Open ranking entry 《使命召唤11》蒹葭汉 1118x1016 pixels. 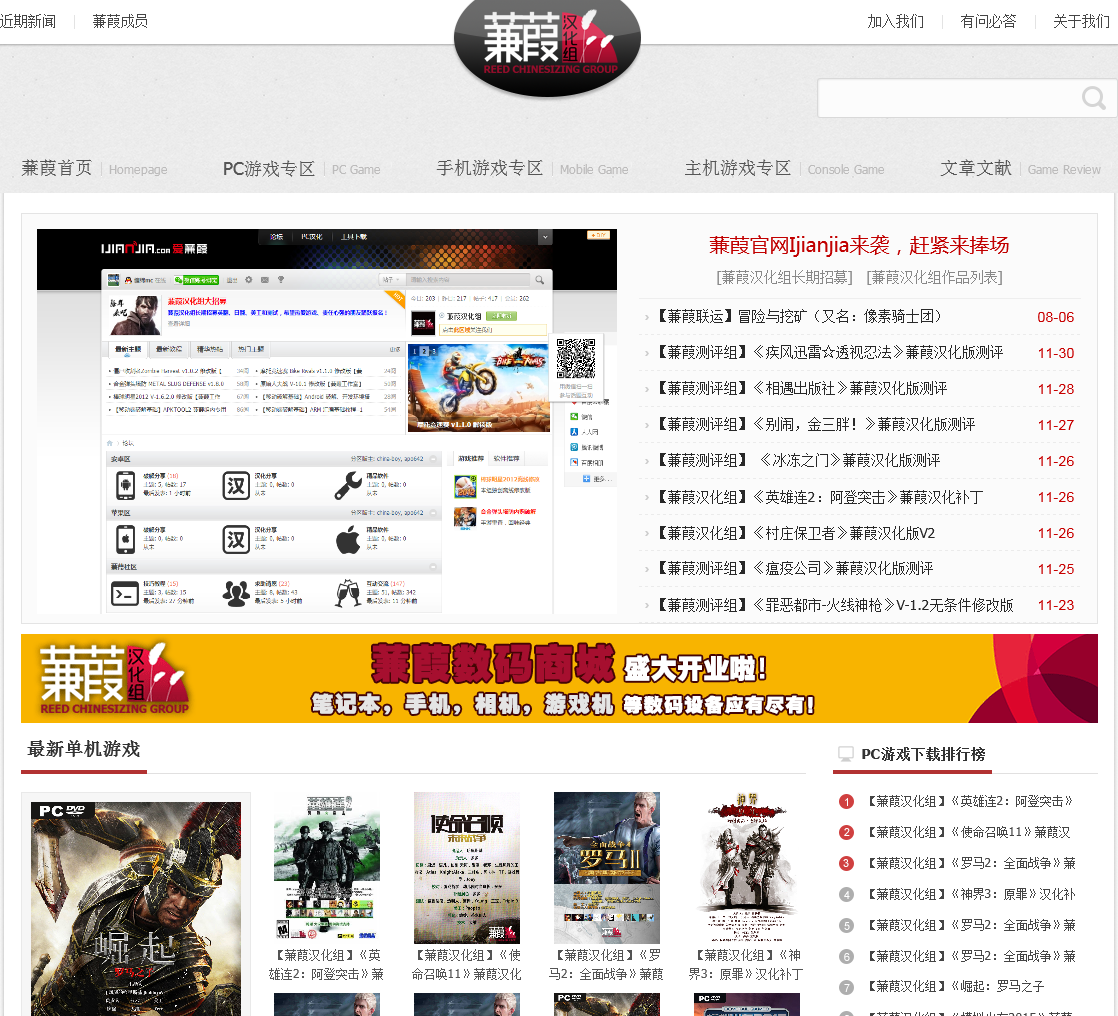[968, 832]
